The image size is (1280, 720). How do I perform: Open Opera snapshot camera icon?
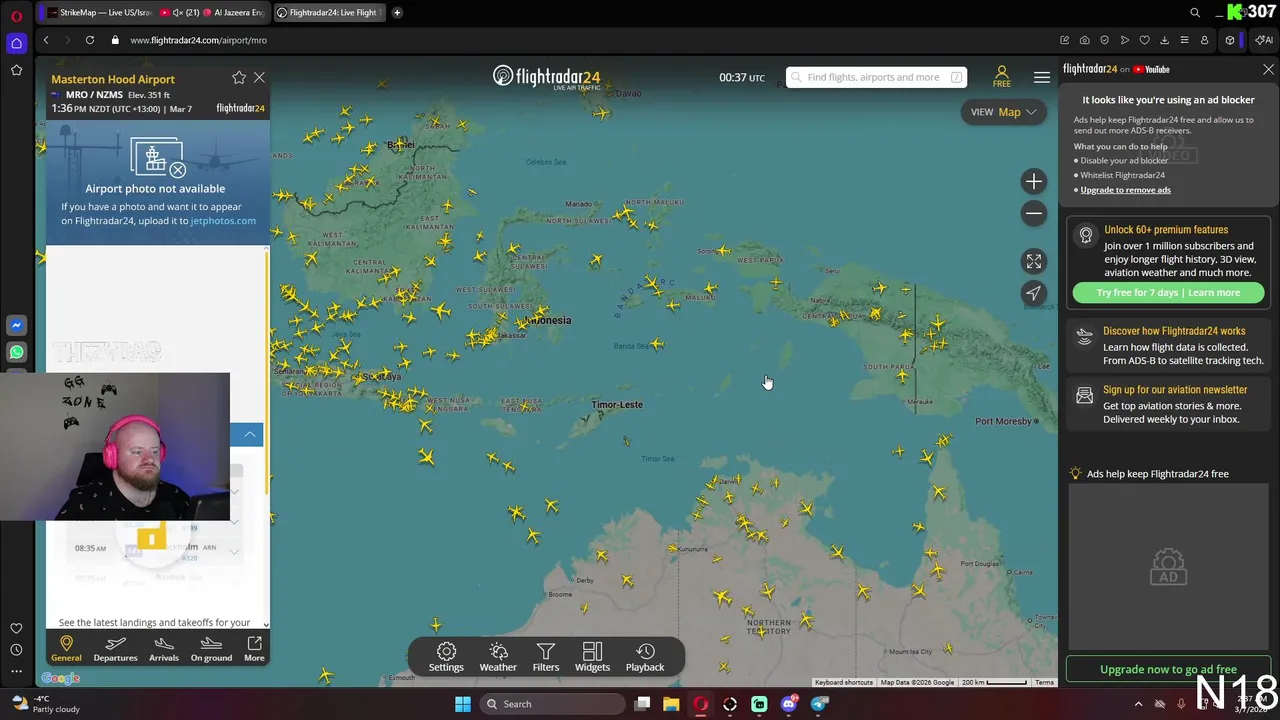[1085, 40]
